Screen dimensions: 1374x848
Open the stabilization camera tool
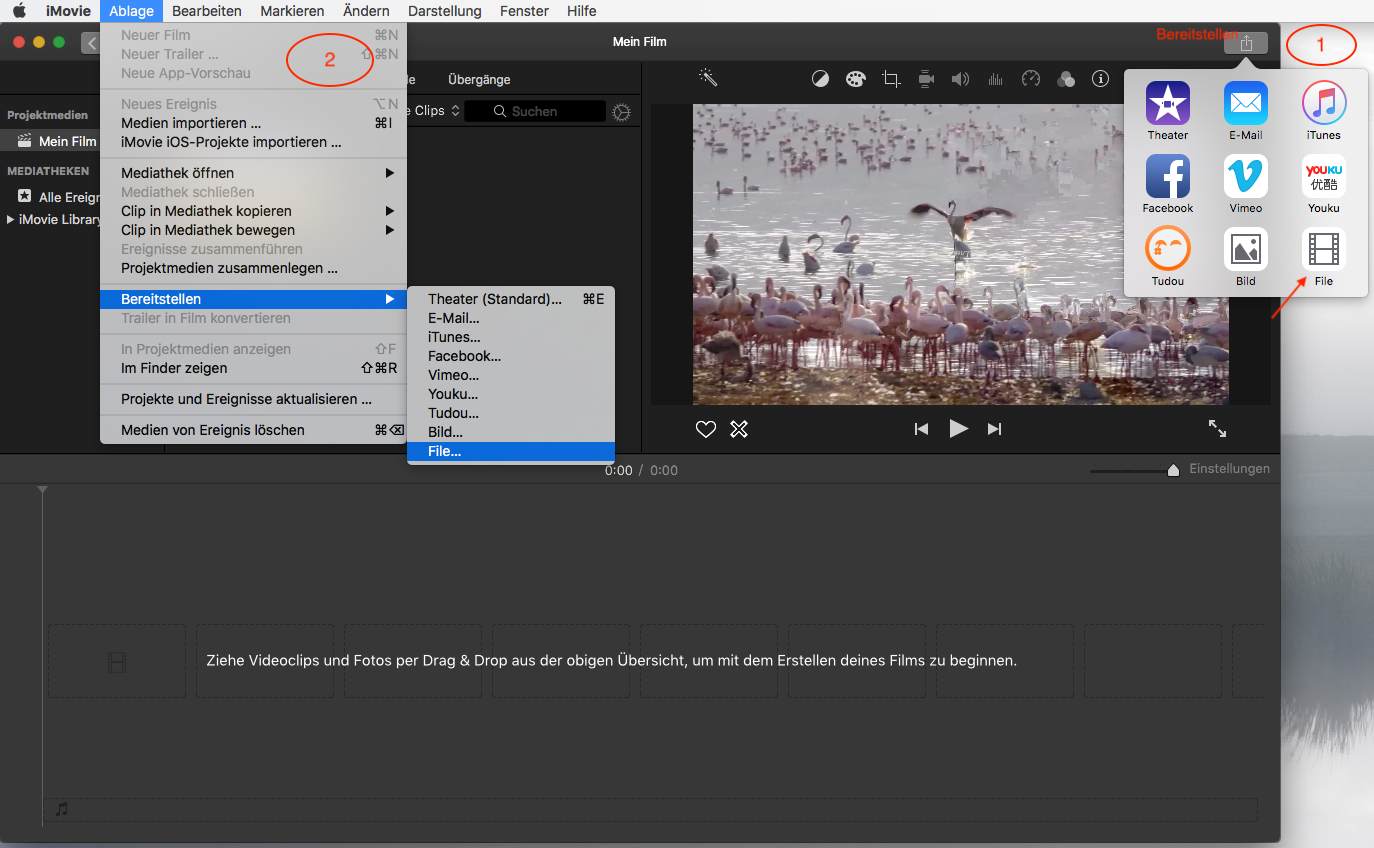(x=926, y=79)
